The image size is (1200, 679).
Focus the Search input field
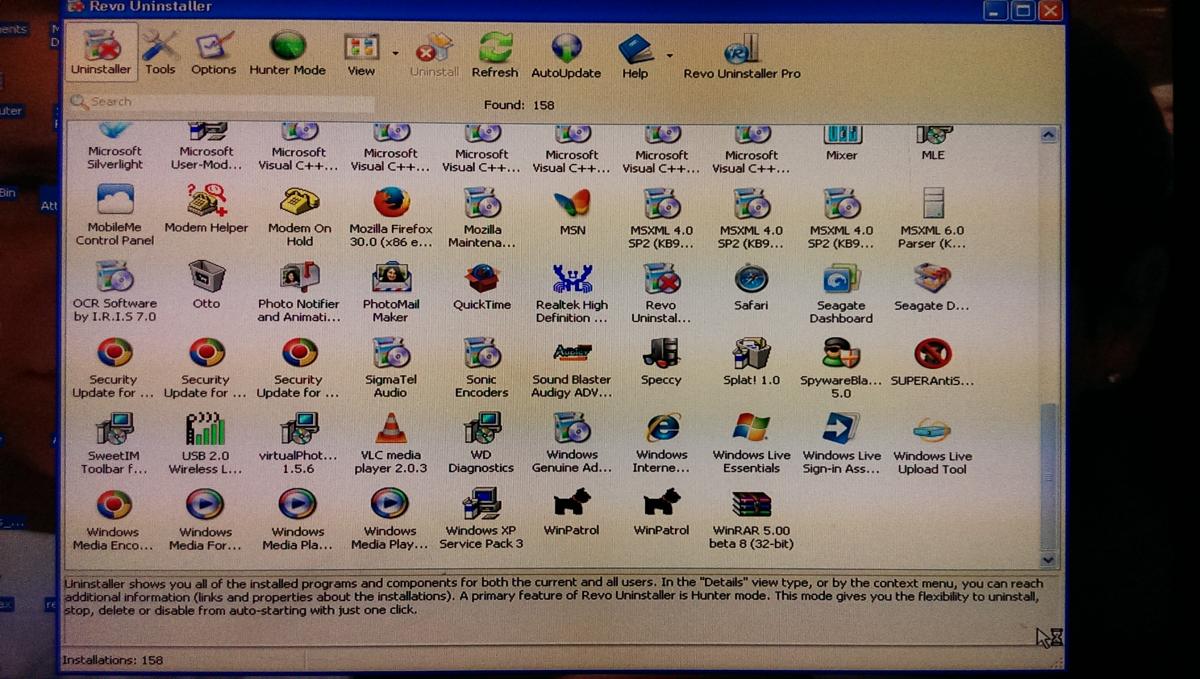222,102
